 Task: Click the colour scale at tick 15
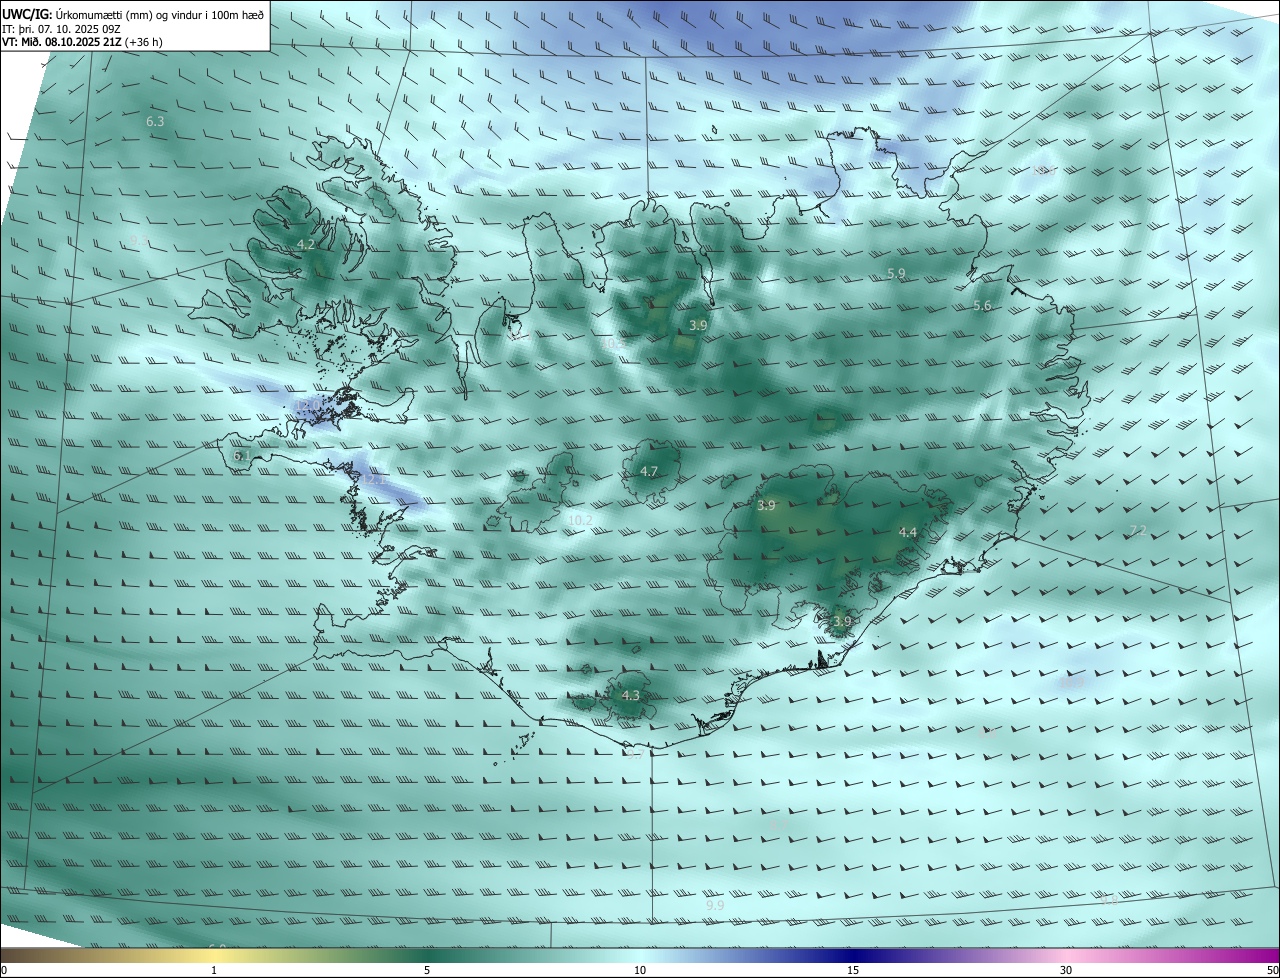853,970
